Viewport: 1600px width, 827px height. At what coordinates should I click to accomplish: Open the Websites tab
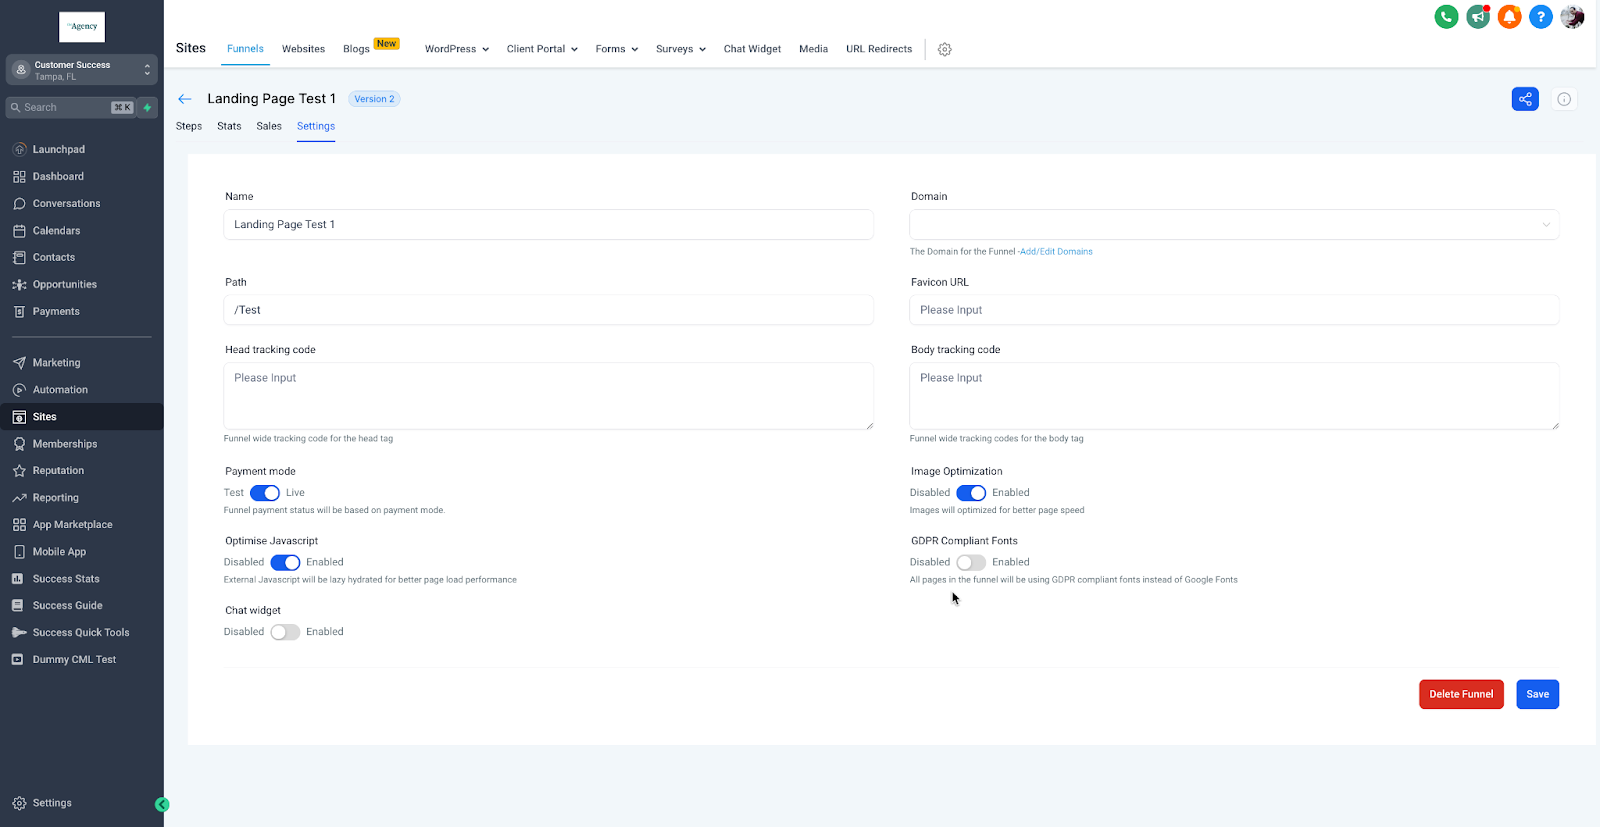coord(303,49)
